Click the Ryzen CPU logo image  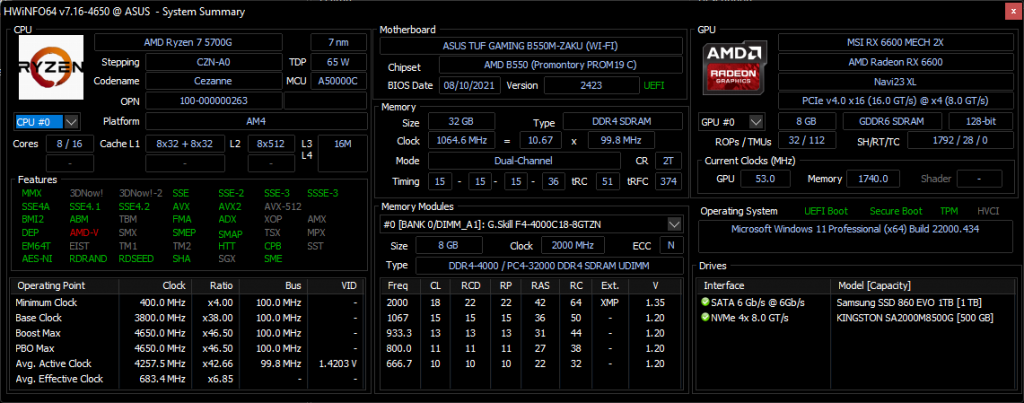tap(51, 67)
